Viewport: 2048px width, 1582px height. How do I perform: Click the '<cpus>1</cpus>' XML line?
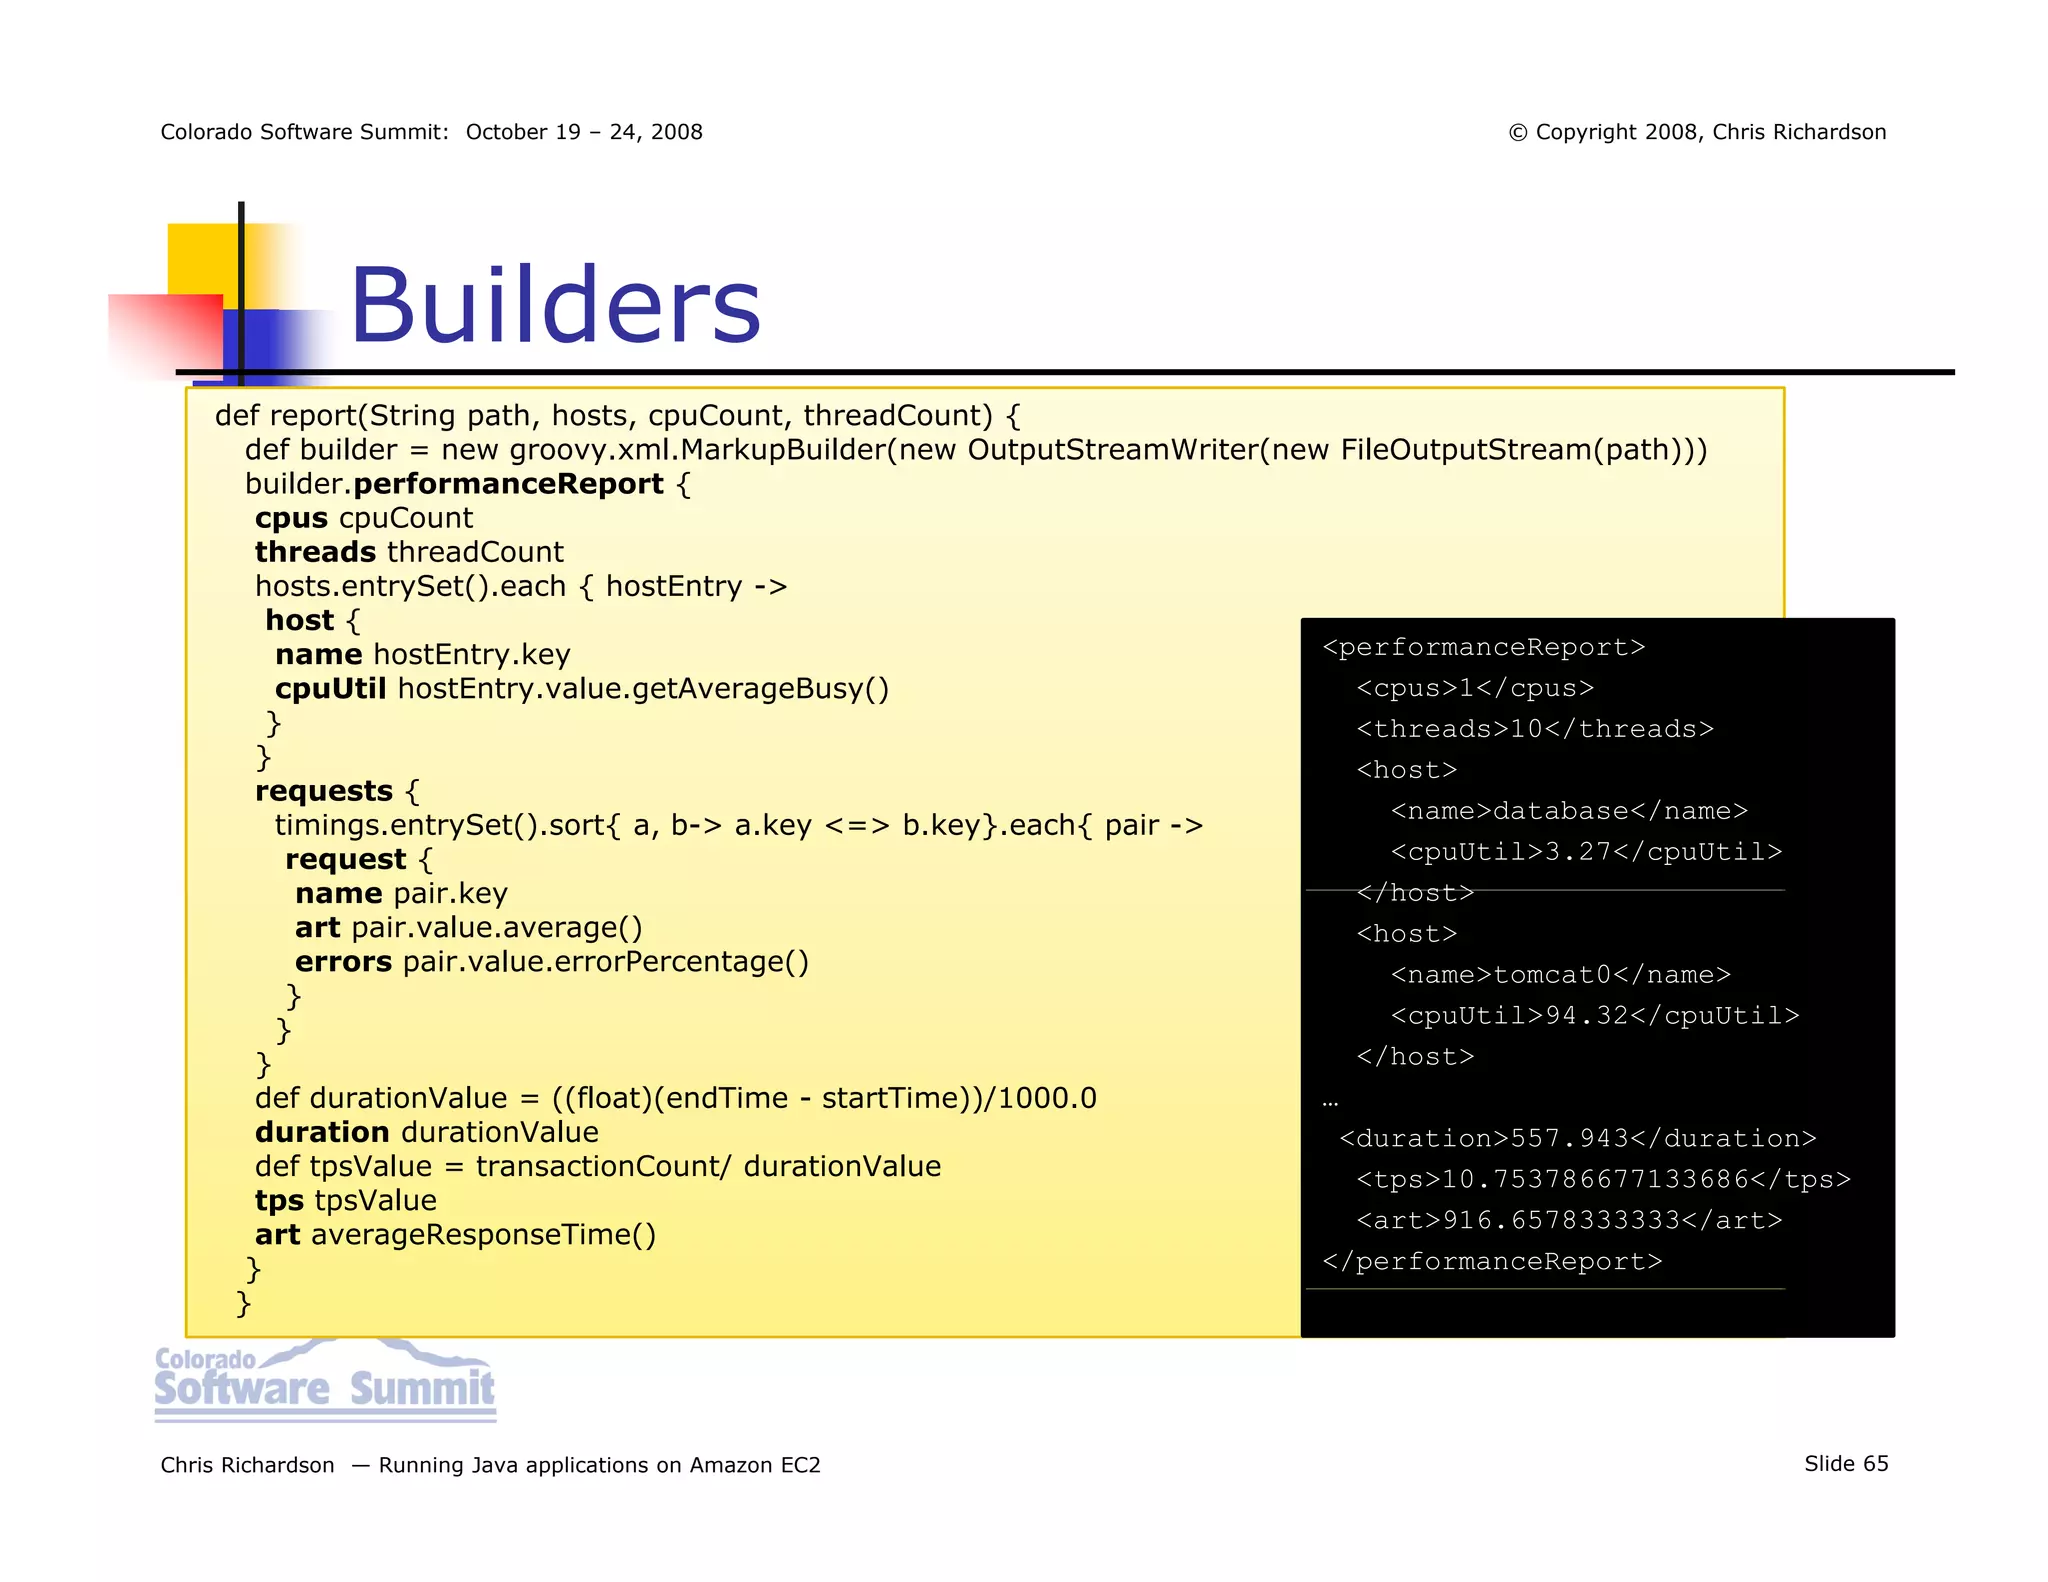pos(1475,688)
